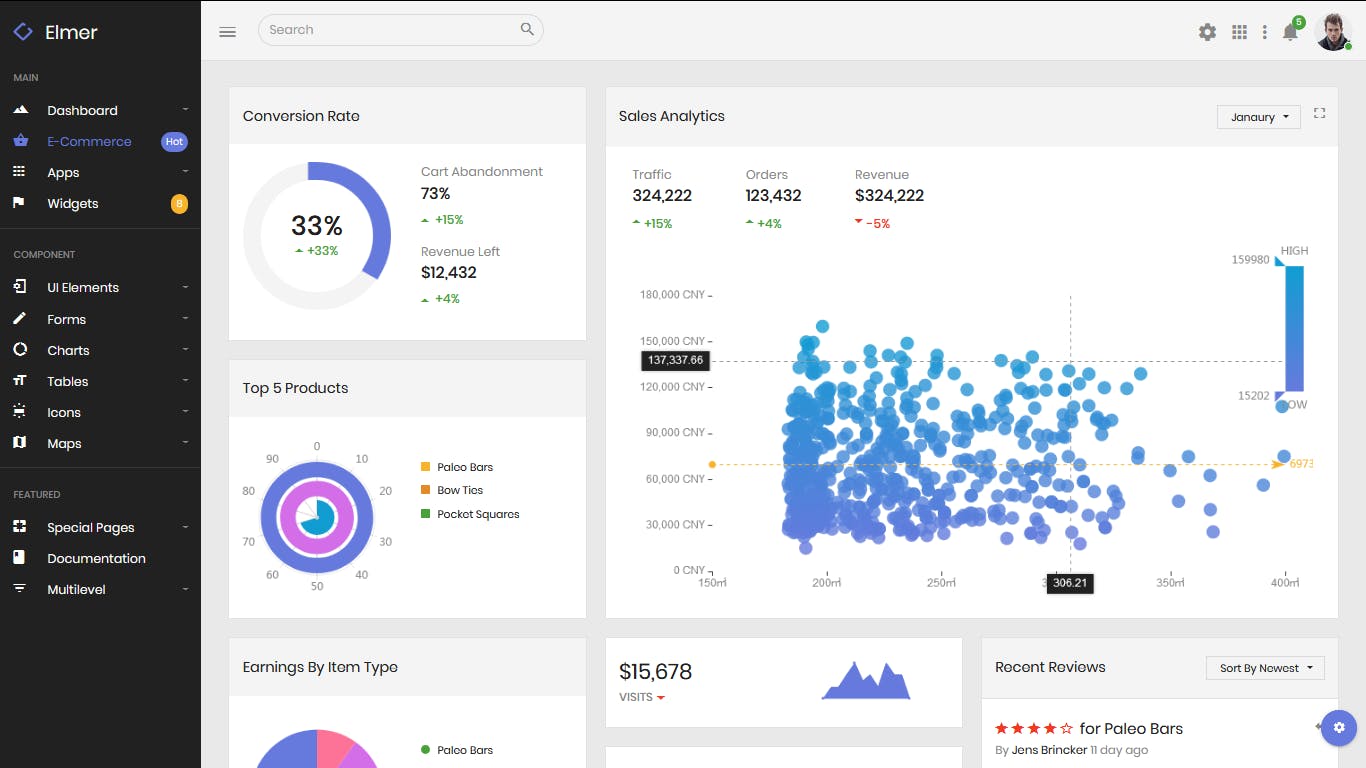The width and height of the screenshot is (1366, 768).
Task: Click the Charts ring icon
Action: click(20, 350)
